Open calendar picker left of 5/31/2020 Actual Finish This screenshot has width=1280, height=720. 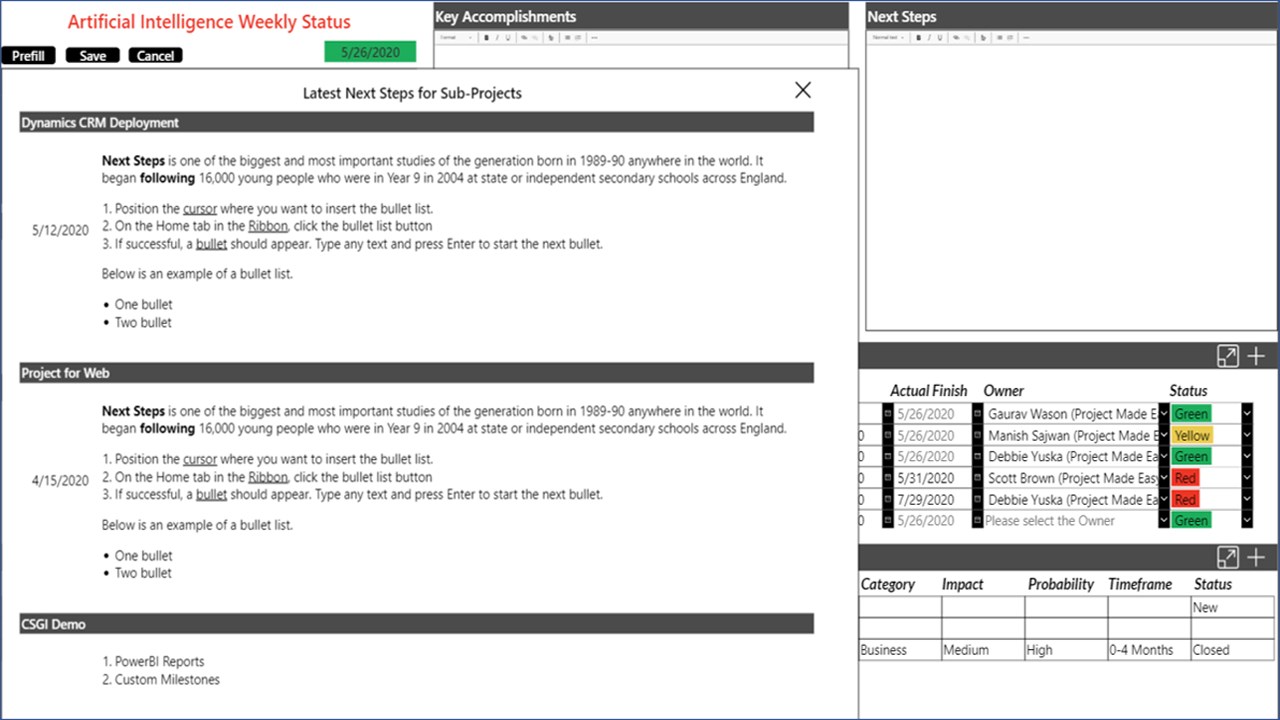click(887, 478)
